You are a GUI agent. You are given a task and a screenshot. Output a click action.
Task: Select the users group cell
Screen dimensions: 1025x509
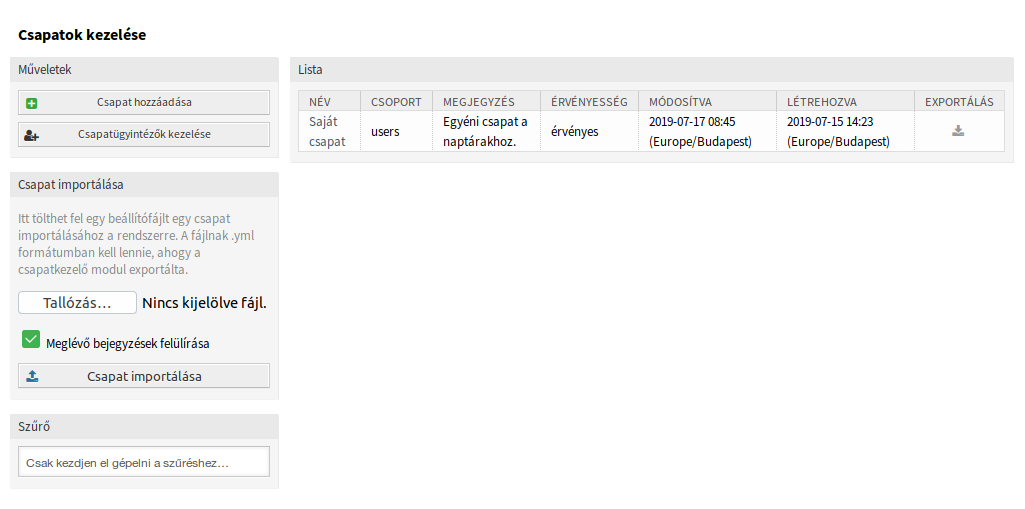[x=396, y=131]
